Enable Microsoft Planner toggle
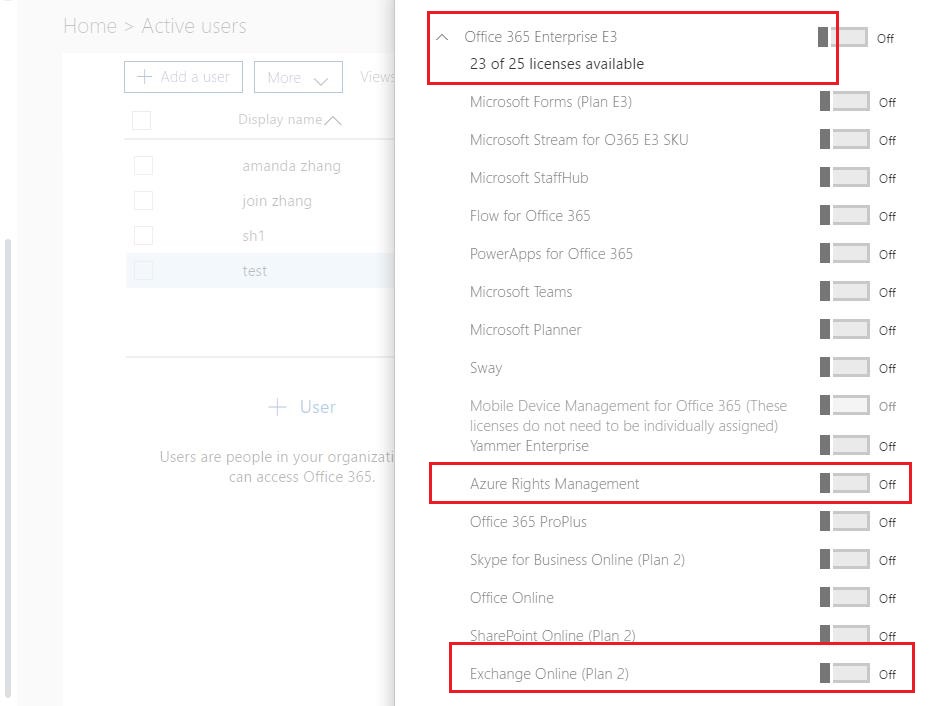 click(845, 329)
